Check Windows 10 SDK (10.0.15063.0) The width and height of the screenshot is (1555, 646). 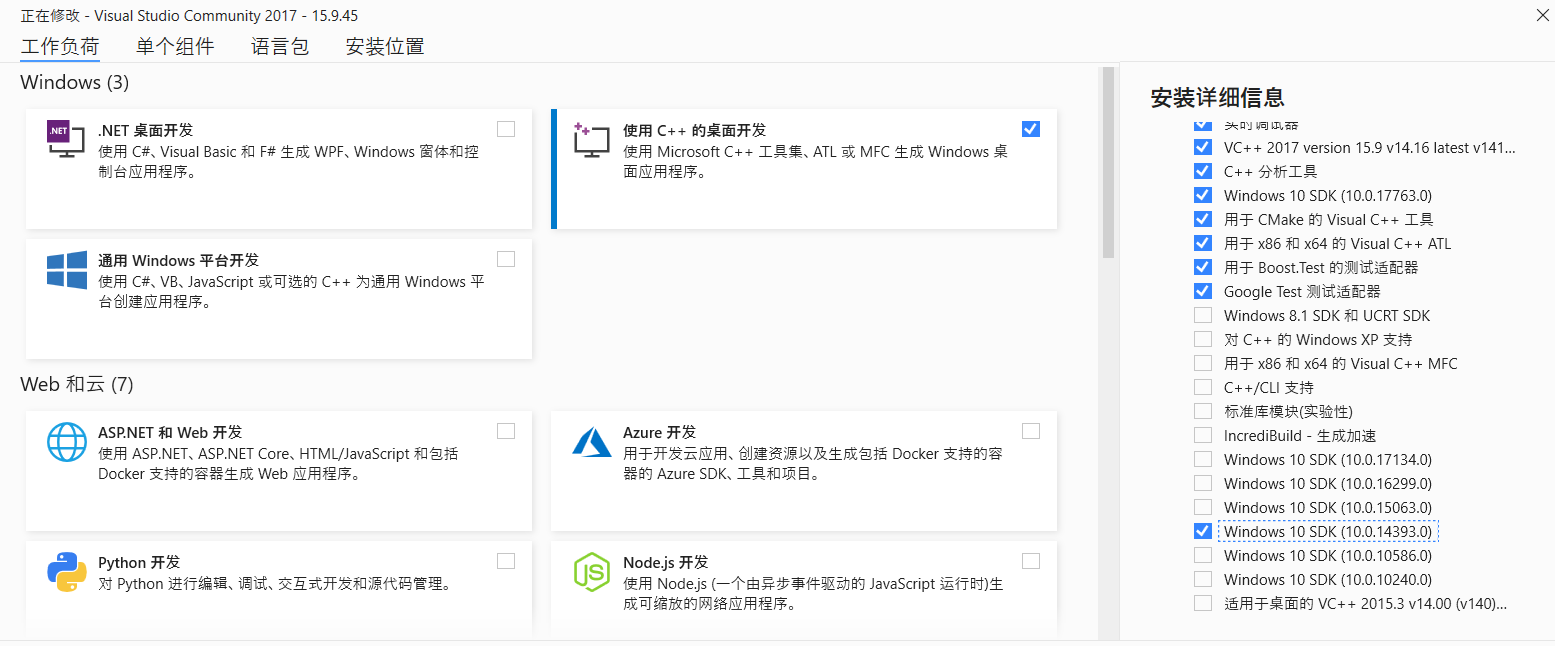tap(1203, 507)
